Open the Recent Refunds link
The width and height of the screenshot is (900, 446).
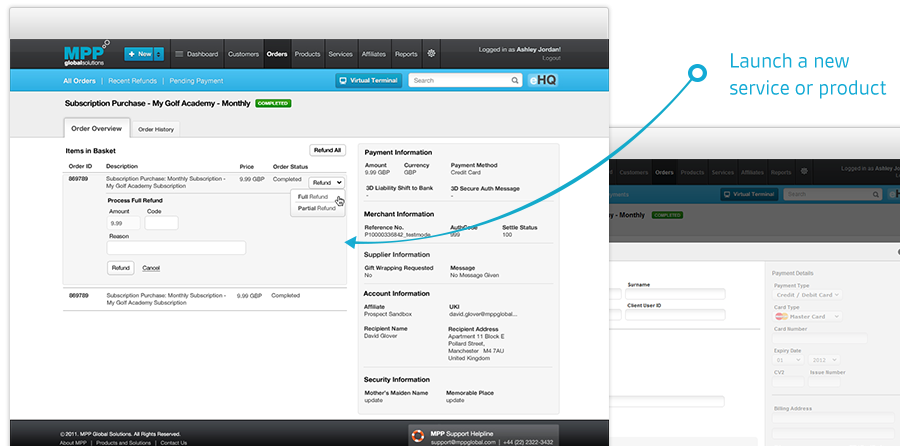click(x=131, y=80)
